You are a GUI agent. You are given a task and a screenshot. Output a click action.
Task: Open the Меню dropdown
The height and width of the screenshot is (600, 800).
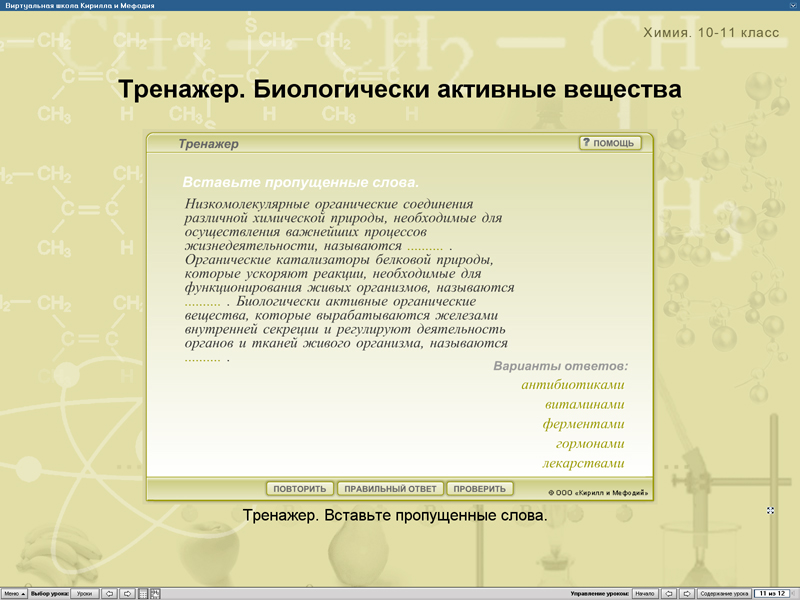(x=13, y=592)
